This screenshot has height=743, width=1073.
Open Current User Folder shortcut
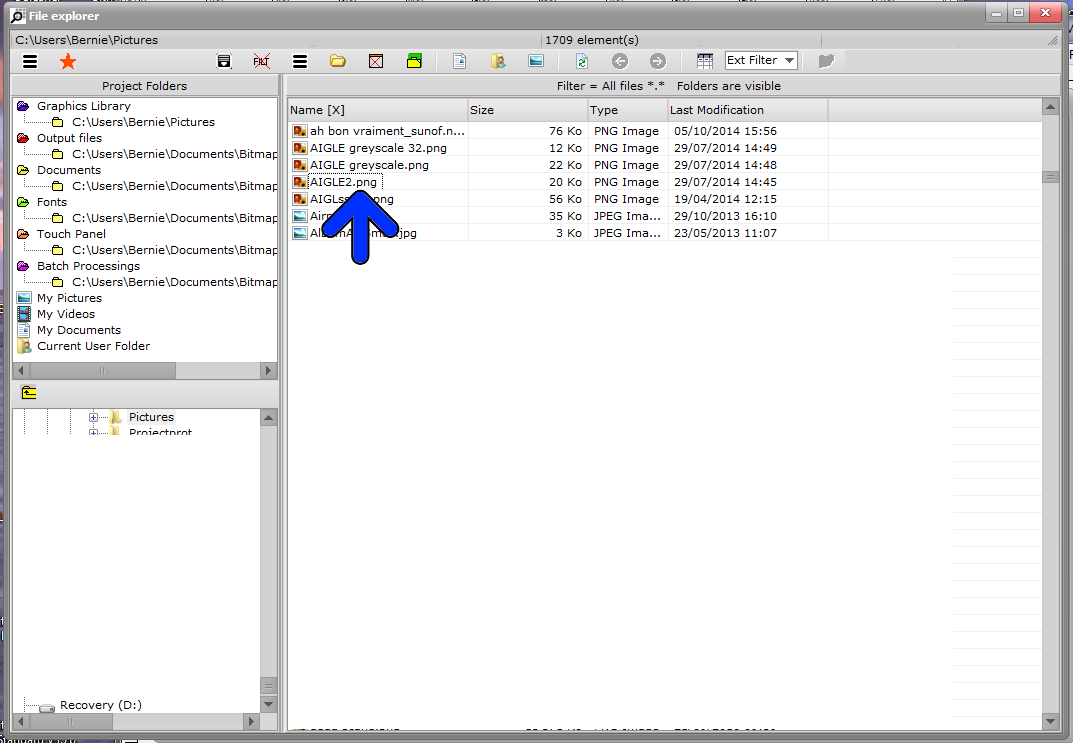93,346
